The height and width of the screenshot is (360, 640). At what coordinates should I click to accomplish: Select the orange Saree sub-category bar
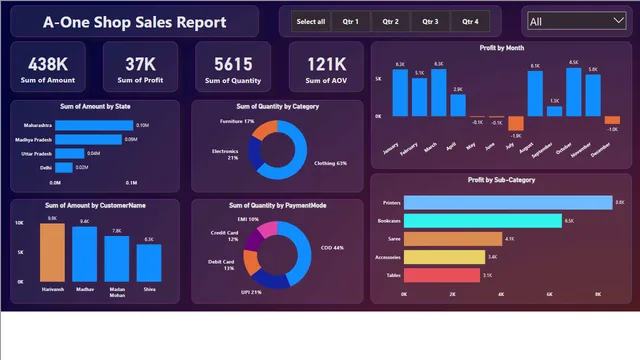point(453,239)
